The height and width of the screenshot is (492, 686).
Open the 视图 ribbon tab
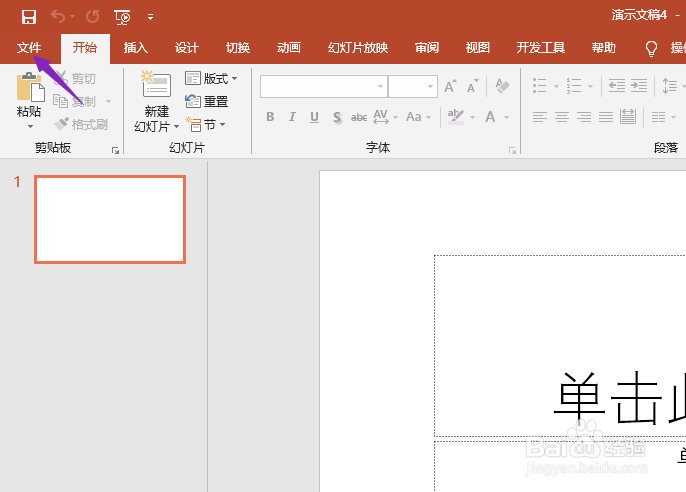tap(478, 47)
